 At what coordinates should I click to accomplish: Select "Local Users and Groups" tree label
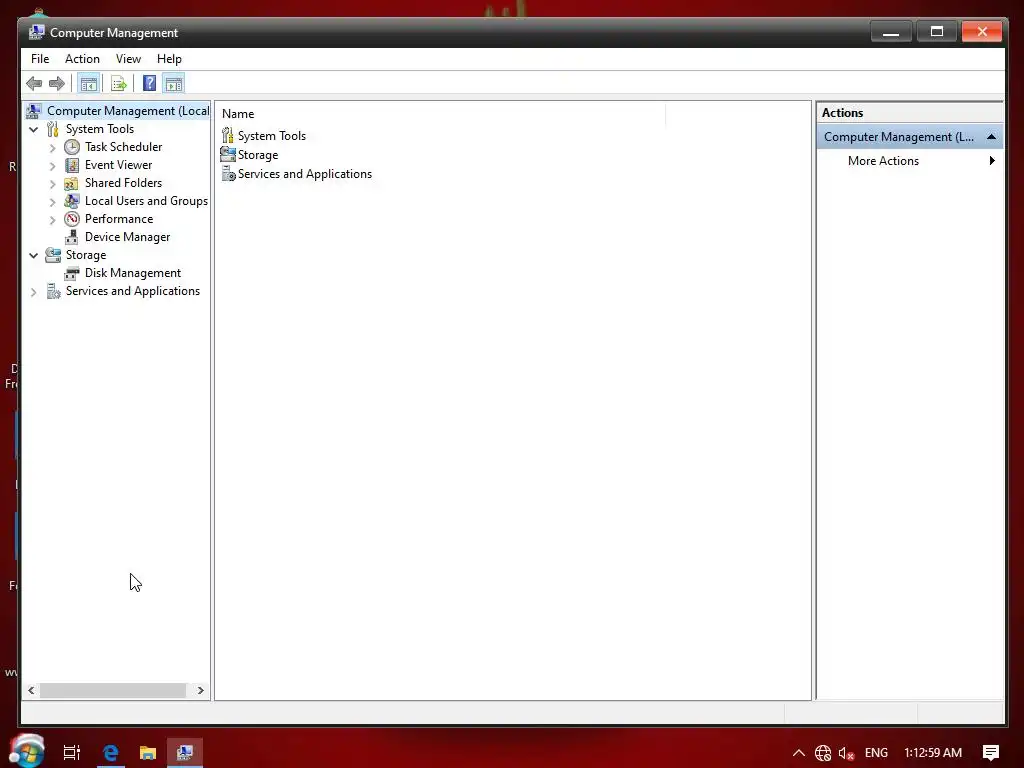pos(146,201)
